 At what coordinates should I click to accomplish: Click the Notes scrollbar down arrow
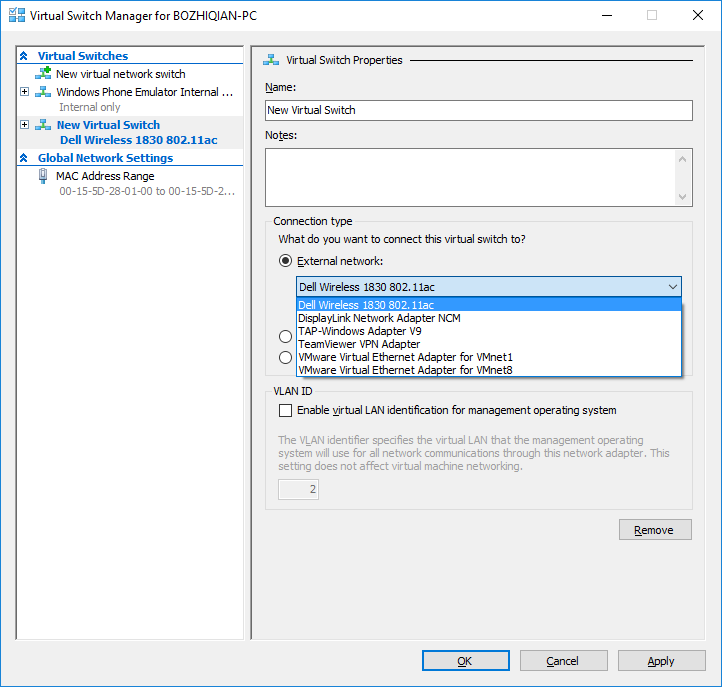[682, 197]
